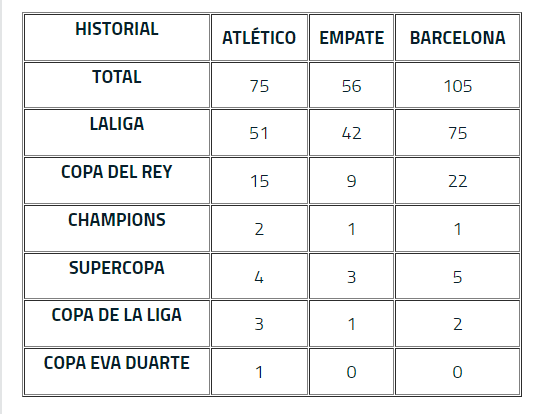Screen dimensions: 542x414
Task: Click the LALIGA row label
Action: tap(117, 124)
